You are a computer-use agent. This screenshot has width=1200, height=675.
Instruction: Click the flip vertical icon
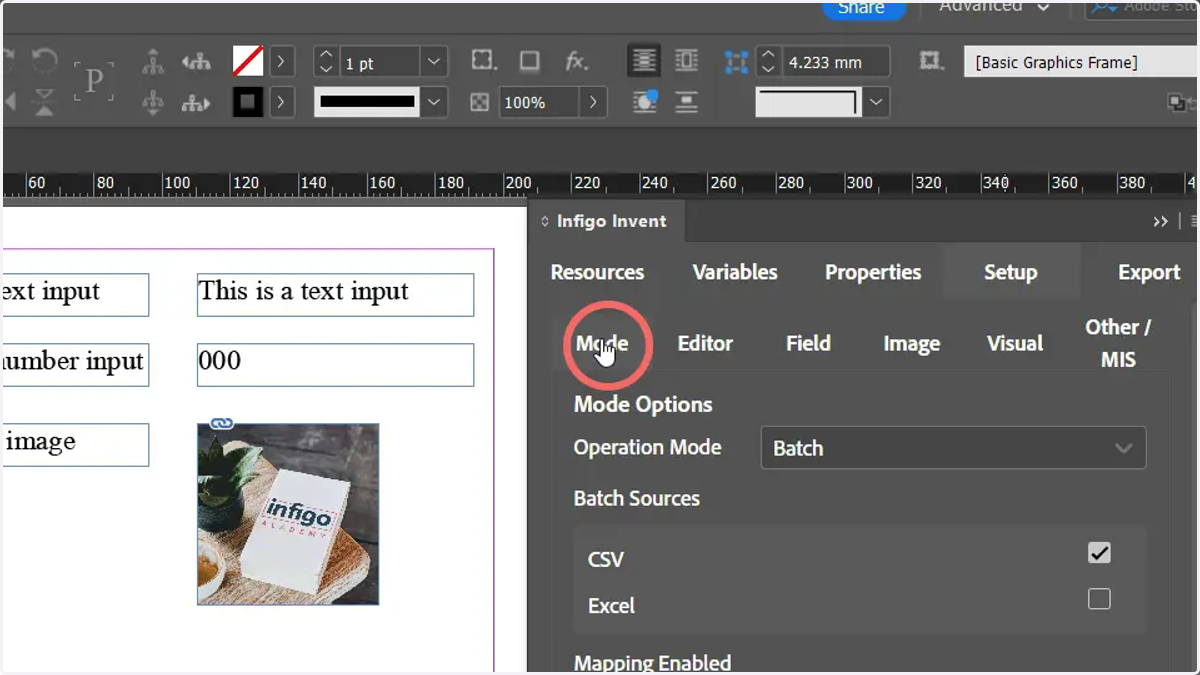click(x=44, y=102)
